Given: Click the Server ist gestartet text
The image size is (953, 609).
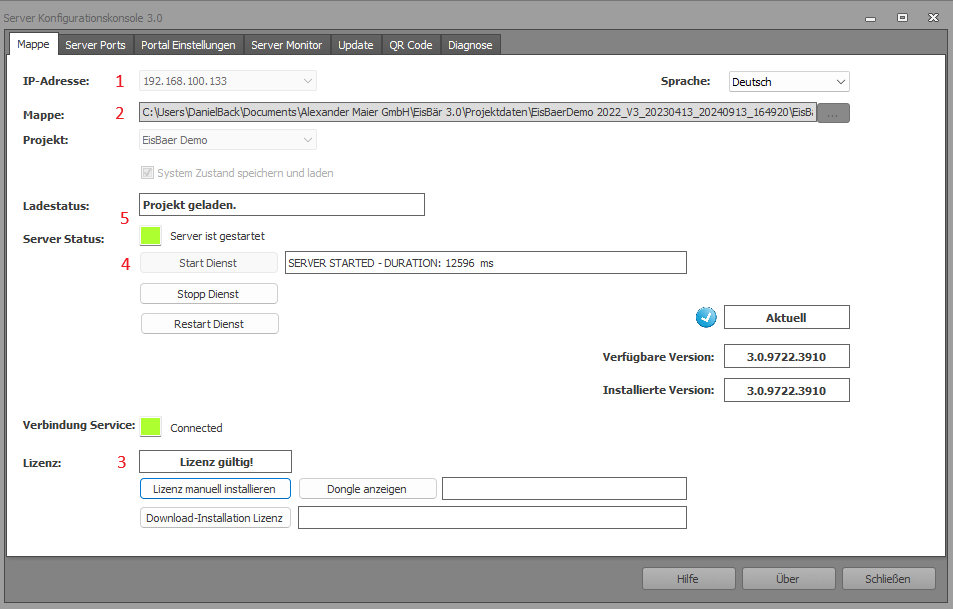Looking at the screenshot, I should [x=217, y=236].
